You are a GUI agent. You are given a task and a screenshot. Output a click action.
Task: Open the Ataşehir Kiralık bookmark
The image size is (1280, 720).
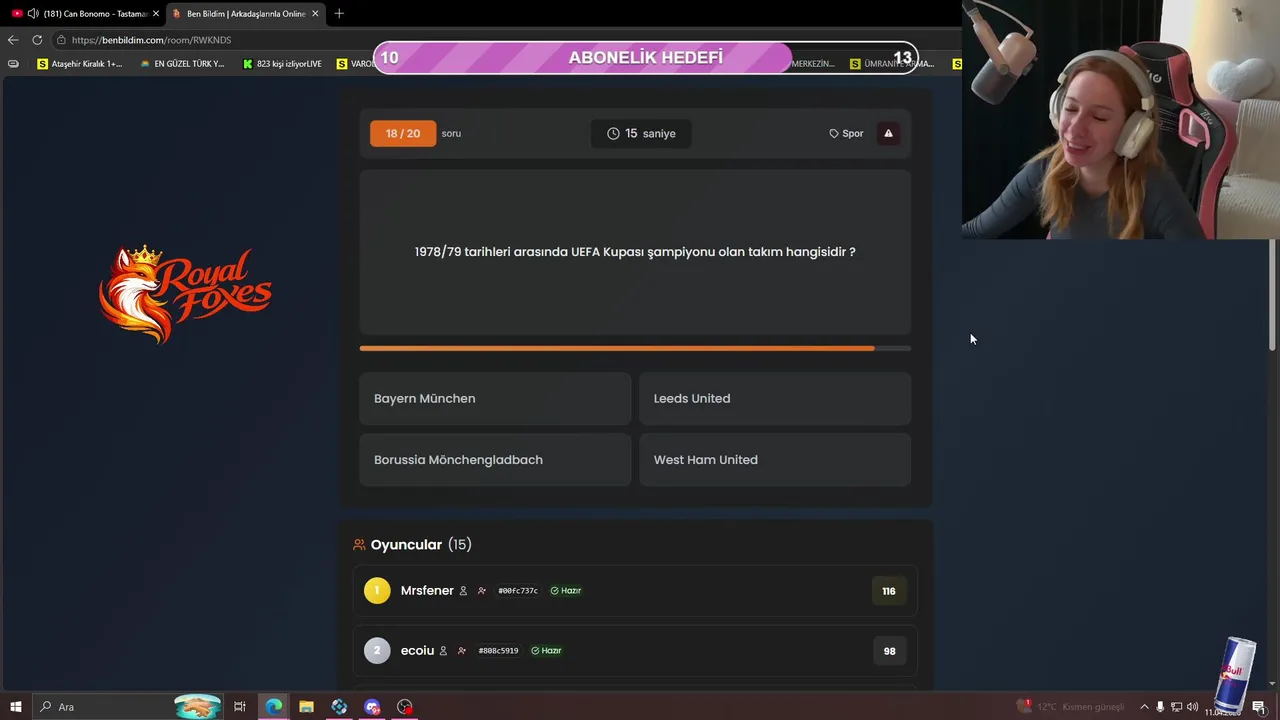[79, 64]
